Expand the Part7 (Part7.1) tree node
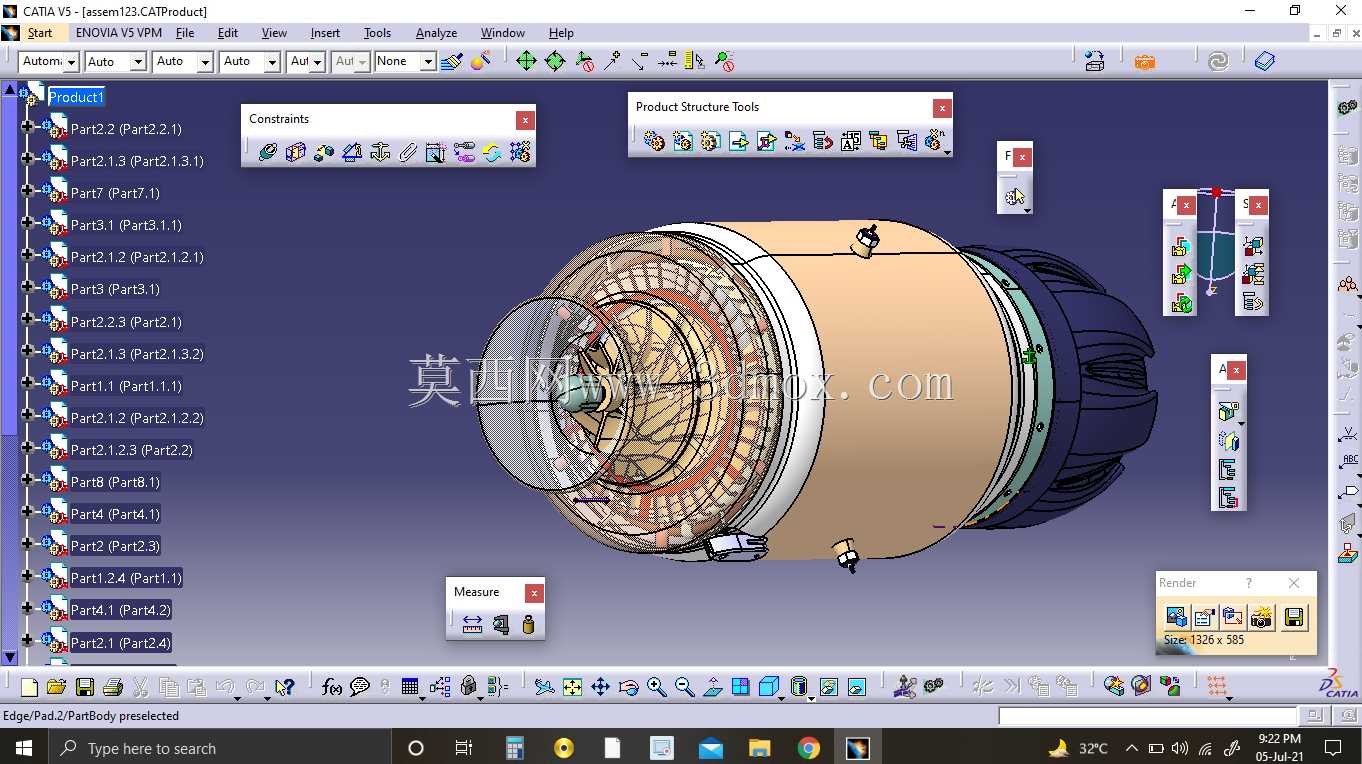Screen dimensions: 1362x764 point(27,192)
